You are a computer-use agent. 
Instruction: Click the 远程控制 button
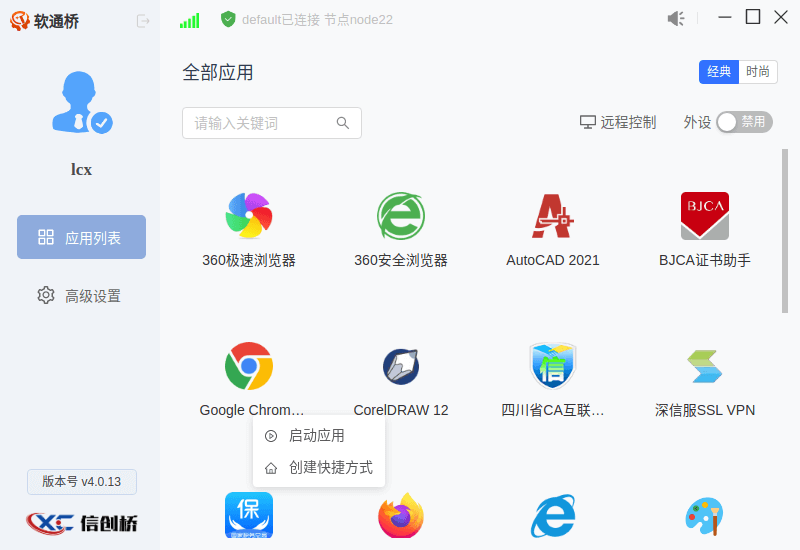tap(617, 122)
